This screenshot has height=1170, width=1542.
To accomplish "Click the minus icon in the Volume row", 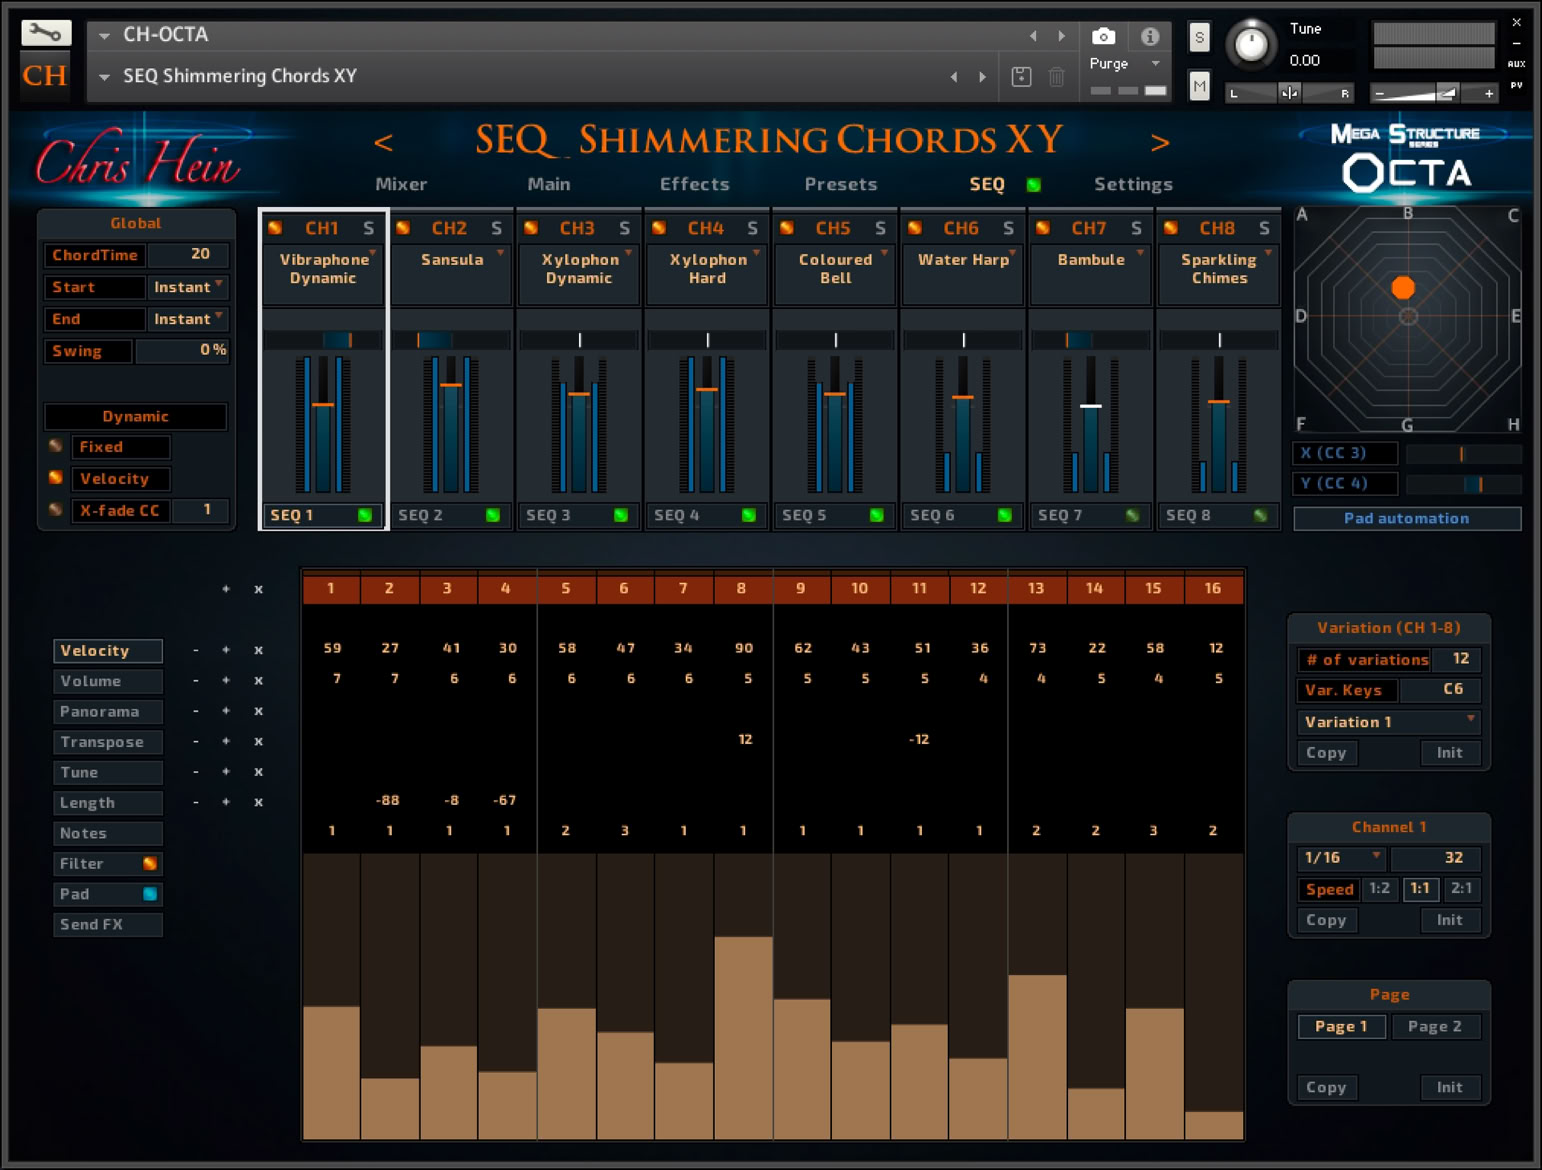I will [x=196, y=681].
